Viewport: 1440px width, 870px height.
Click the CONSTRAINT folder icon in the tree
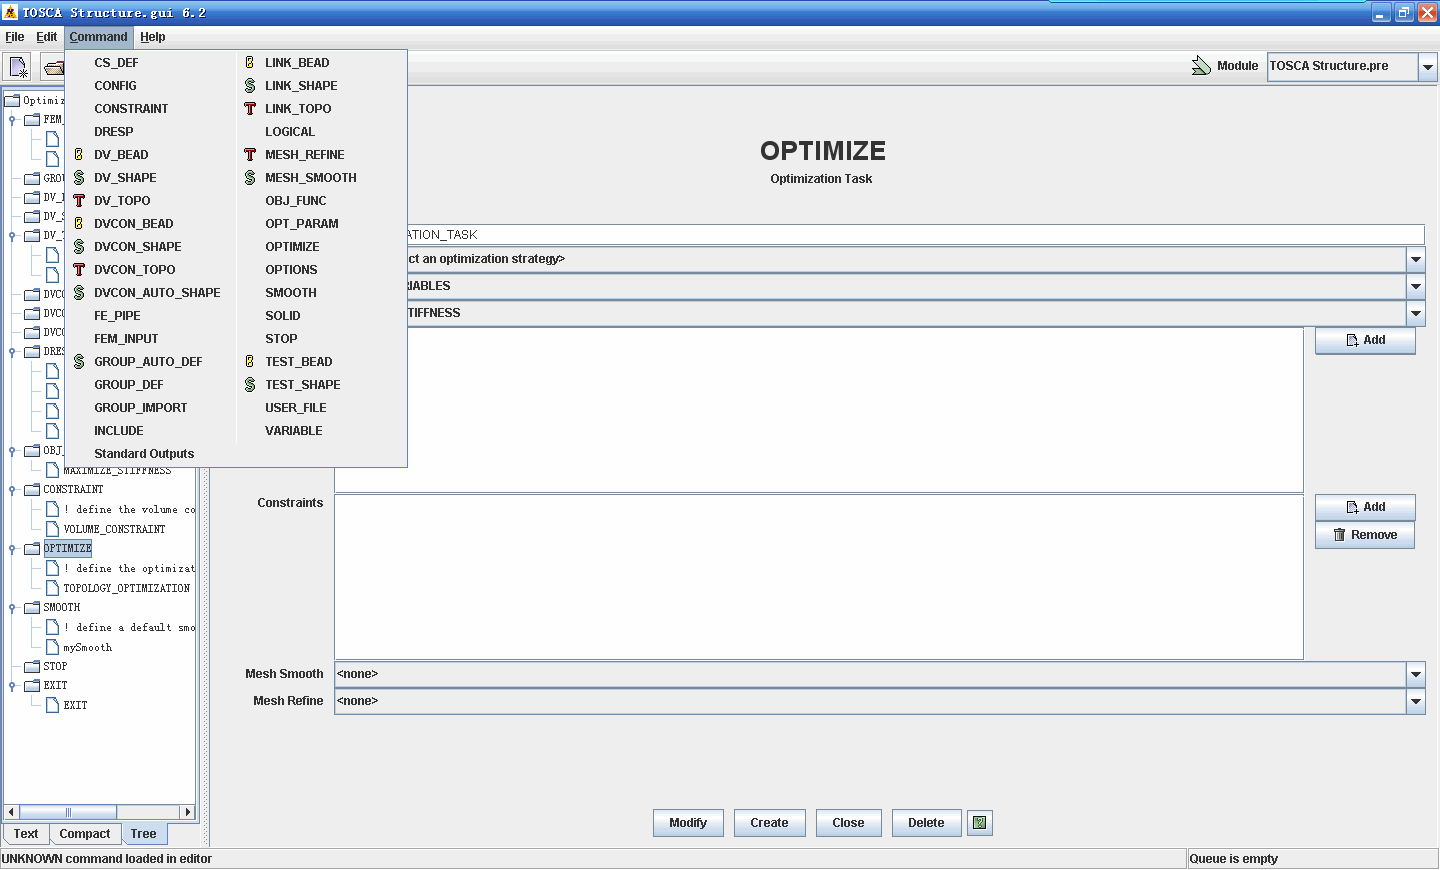pos(32,490)
